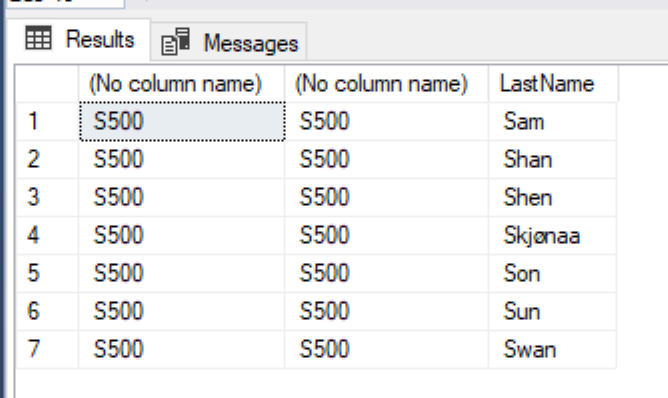This screenshot has height=398, width=668.
Task: Select second (No column name) header
Action: coord(386,84)
